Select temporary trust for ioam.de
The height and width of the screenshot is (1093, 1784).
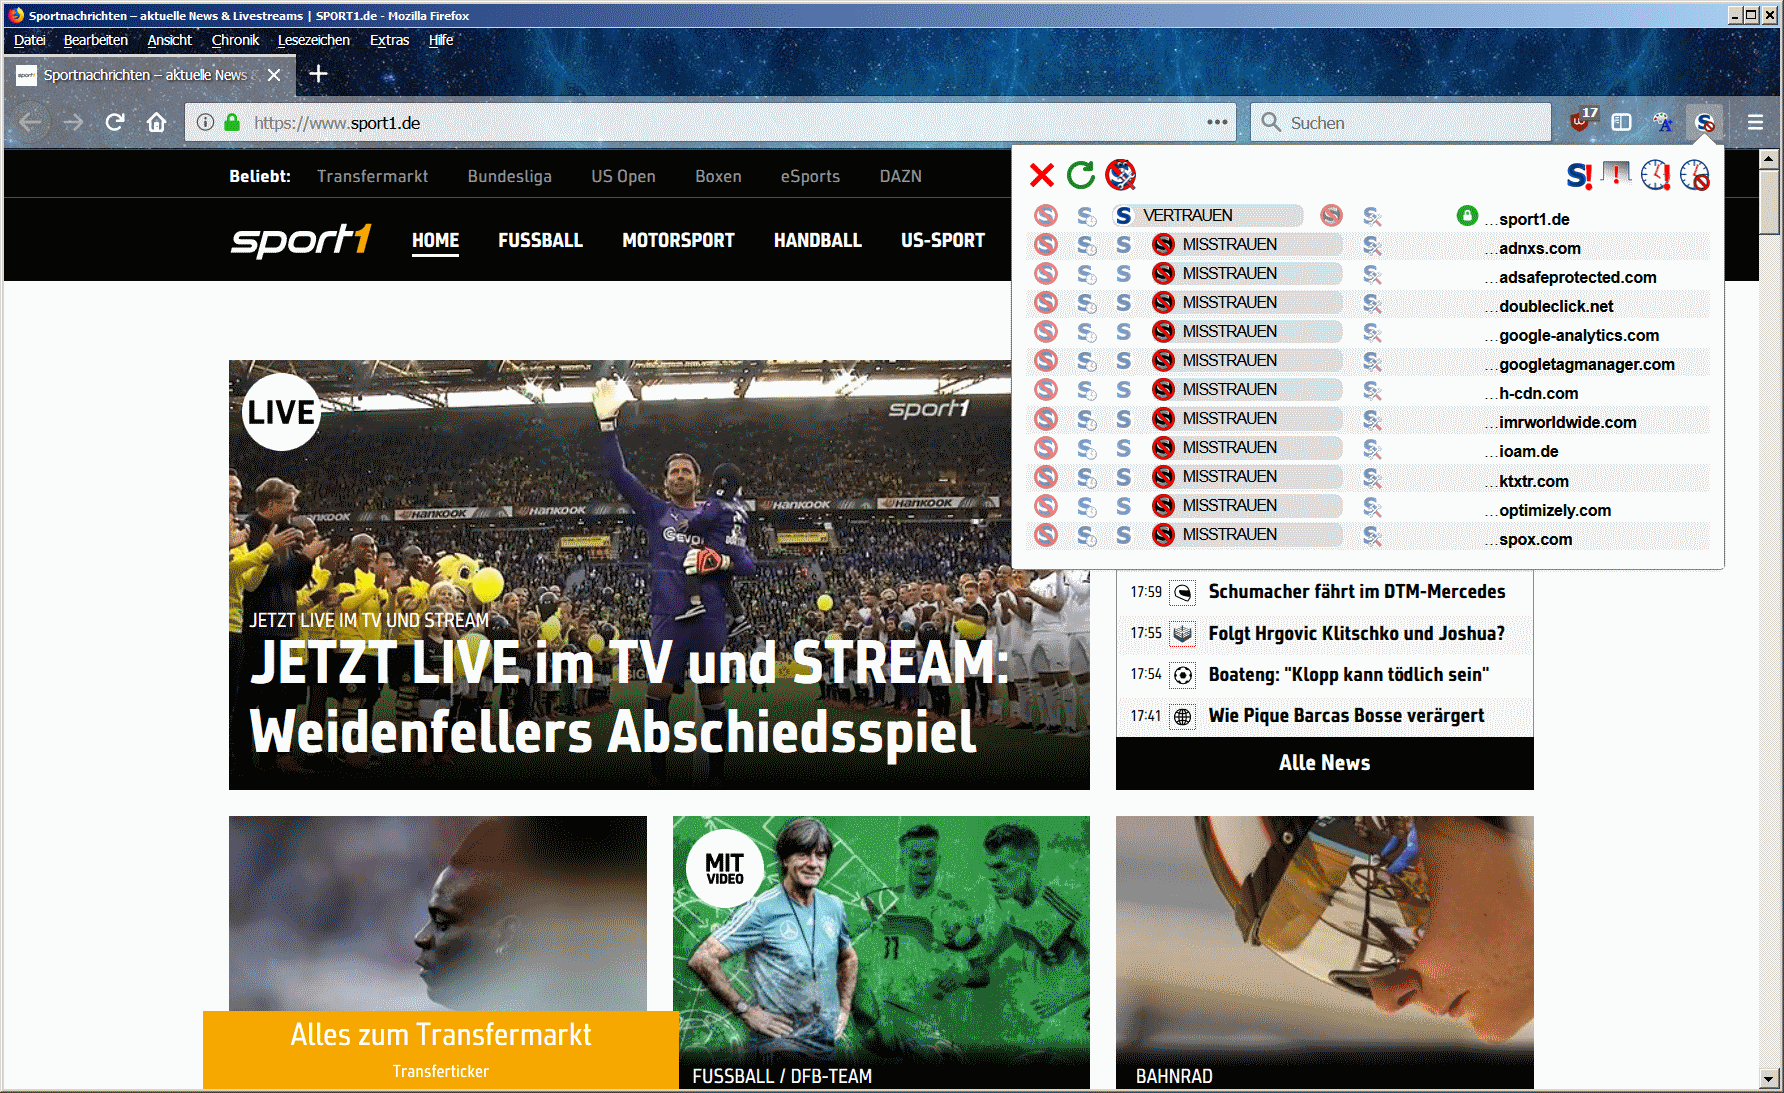point(1086,448)
